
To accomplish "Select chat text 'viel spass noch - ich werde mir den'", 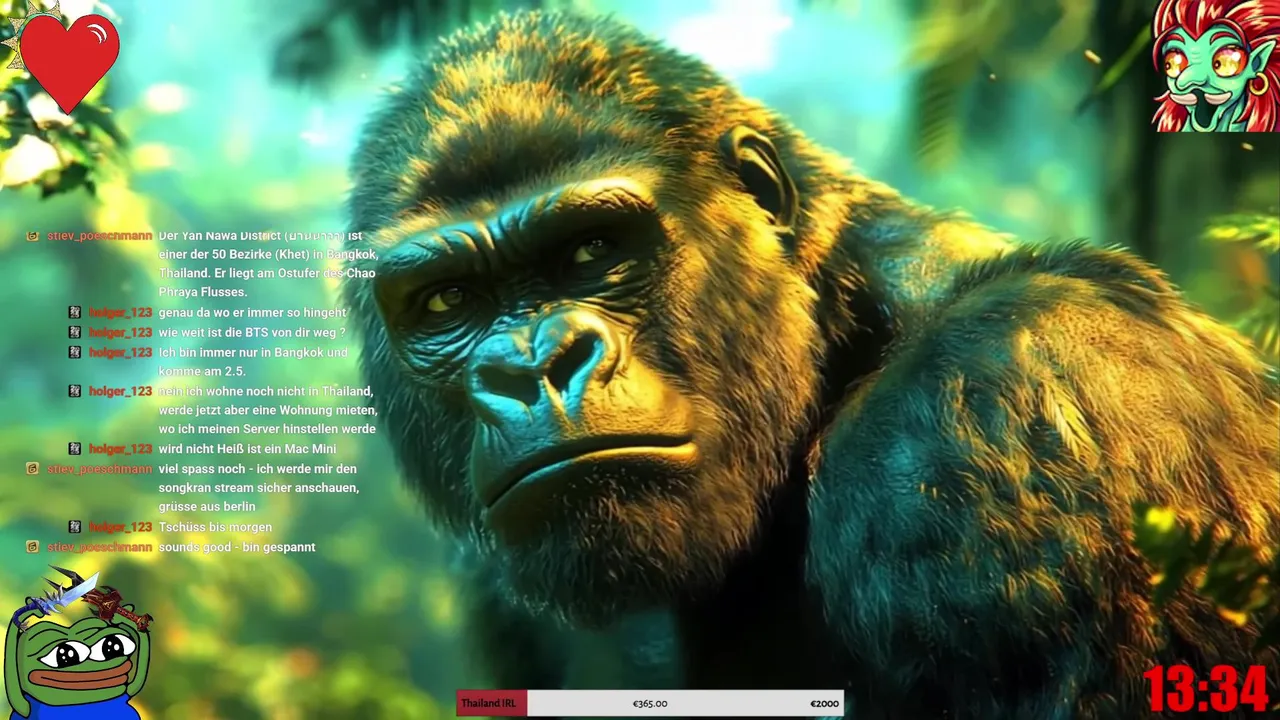I will pyautogui.click(x=257, y=469).
